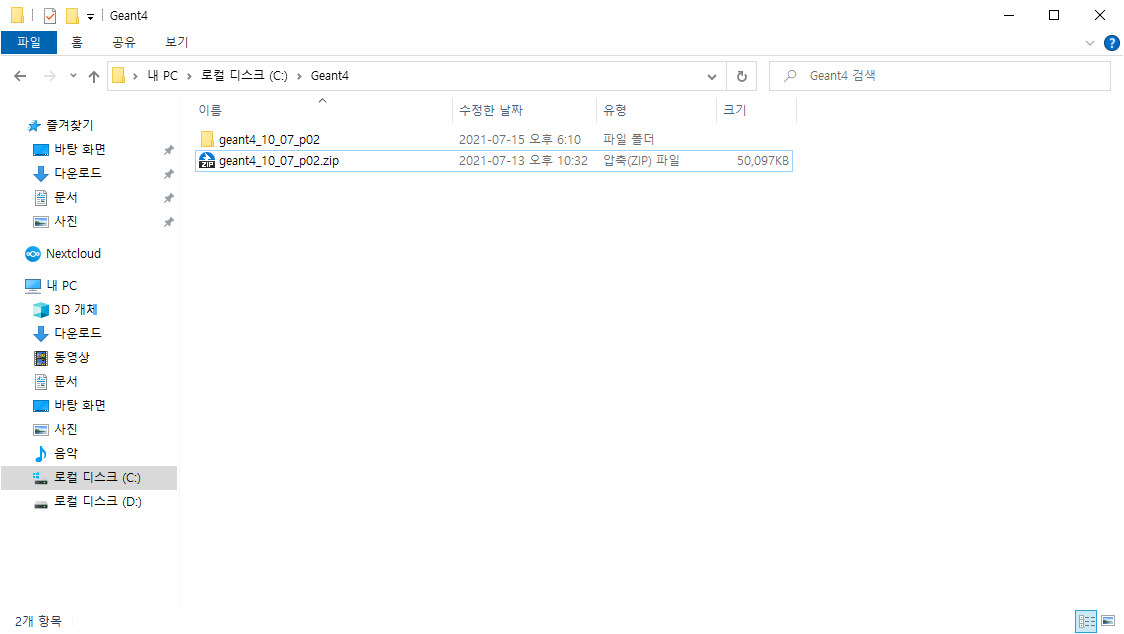Viewport: 1124px width, 634px height.
Task: Select 로컬 디스크 (D:) in navigation pane
Action: [97, 502]
